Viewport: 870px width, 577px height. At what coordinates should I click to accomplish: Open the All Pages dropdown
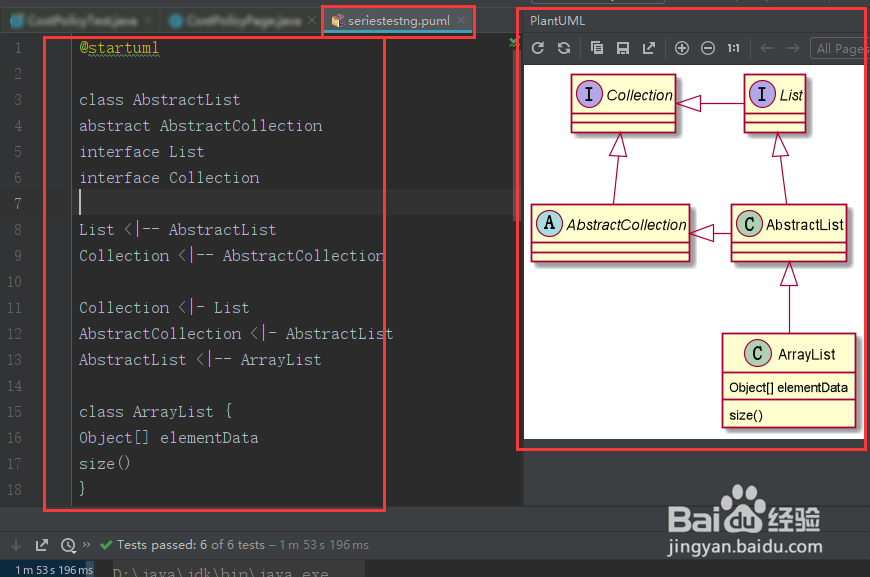tap(839, 48)
